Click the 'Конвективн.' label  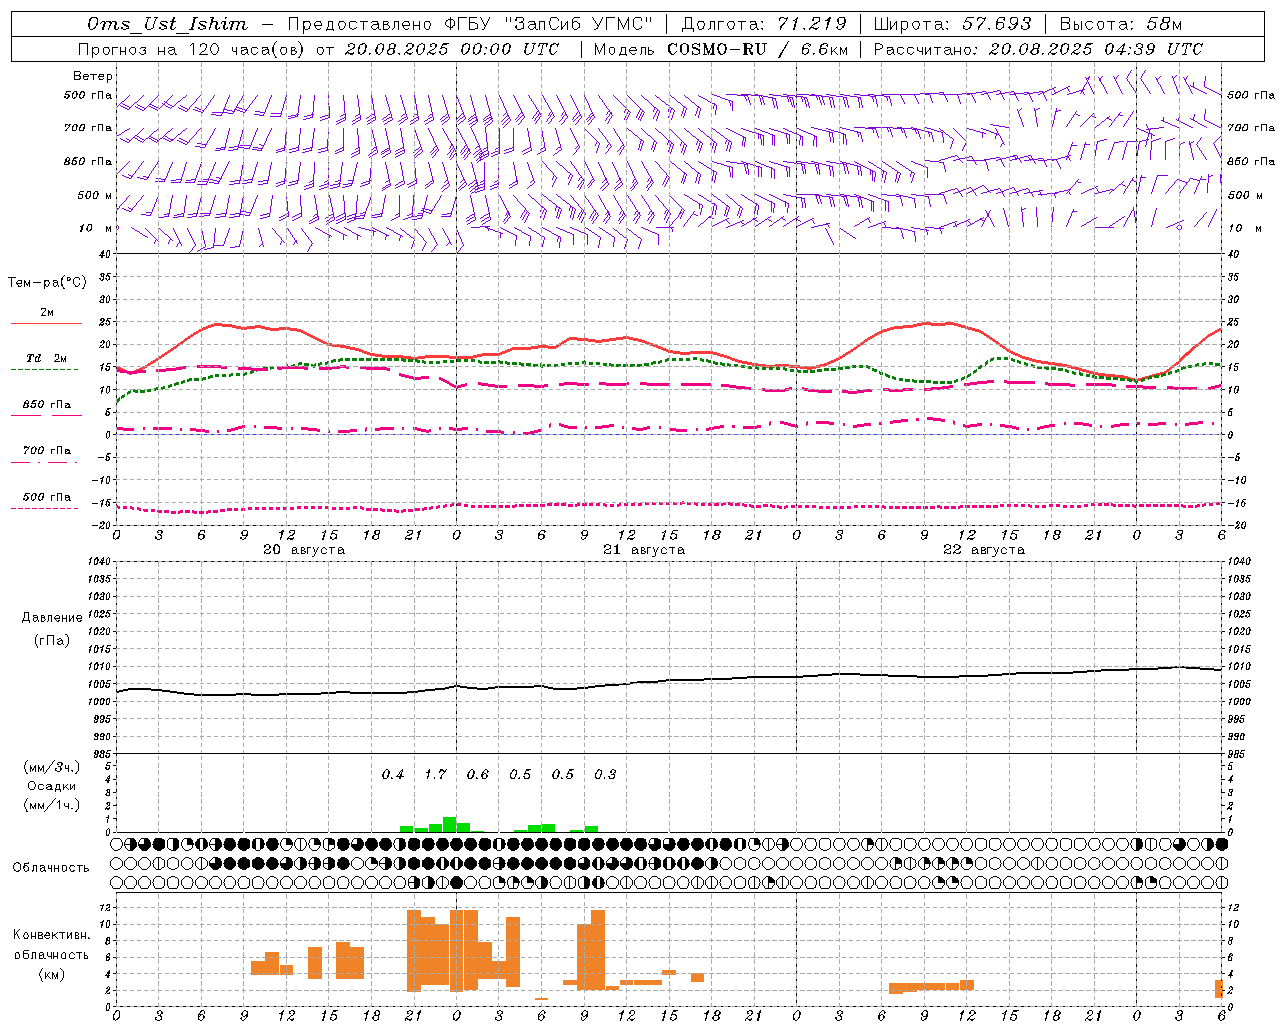pyautogui.click(x=52, y=935)
